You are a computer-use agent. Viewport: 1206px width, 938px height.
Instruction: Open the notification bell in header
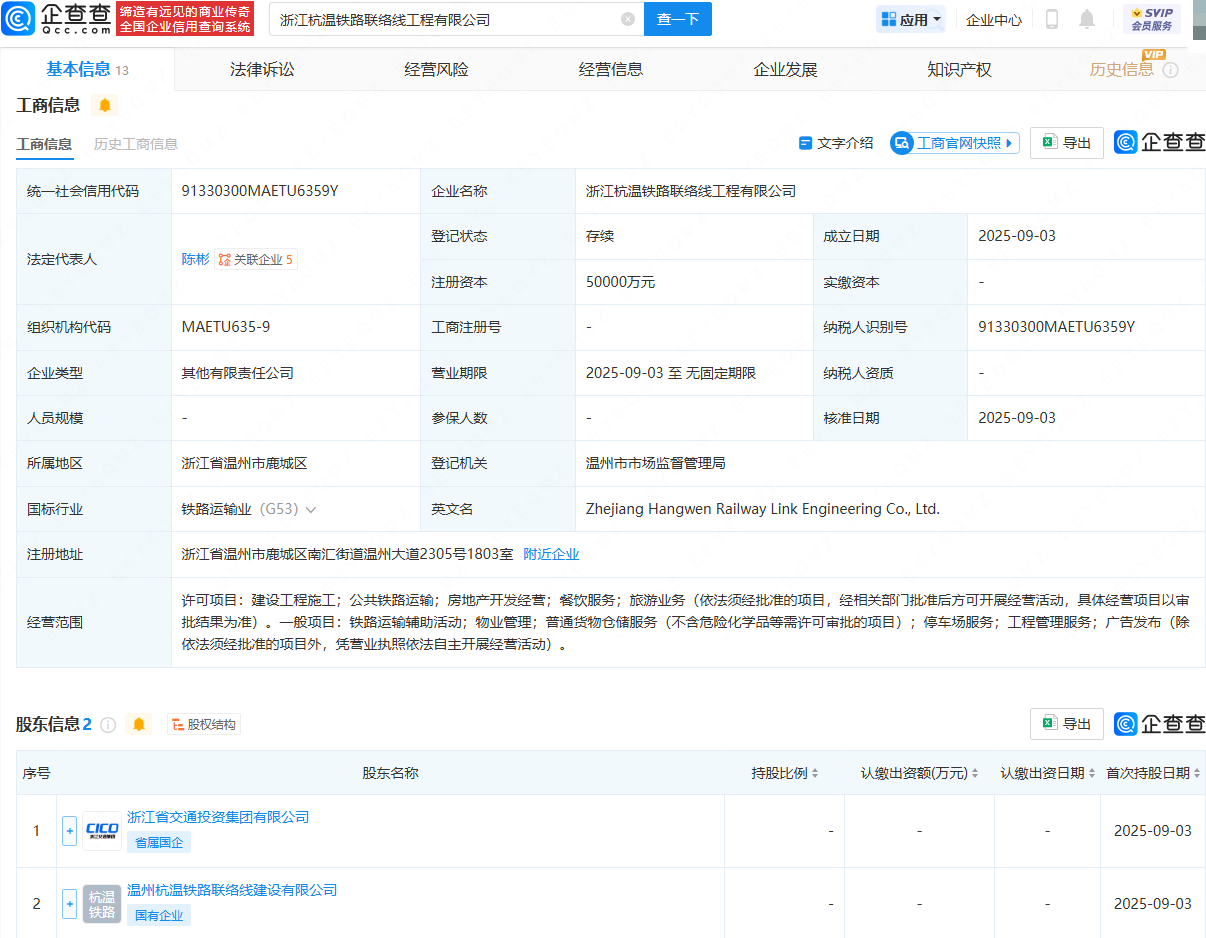click(1086, 19)
